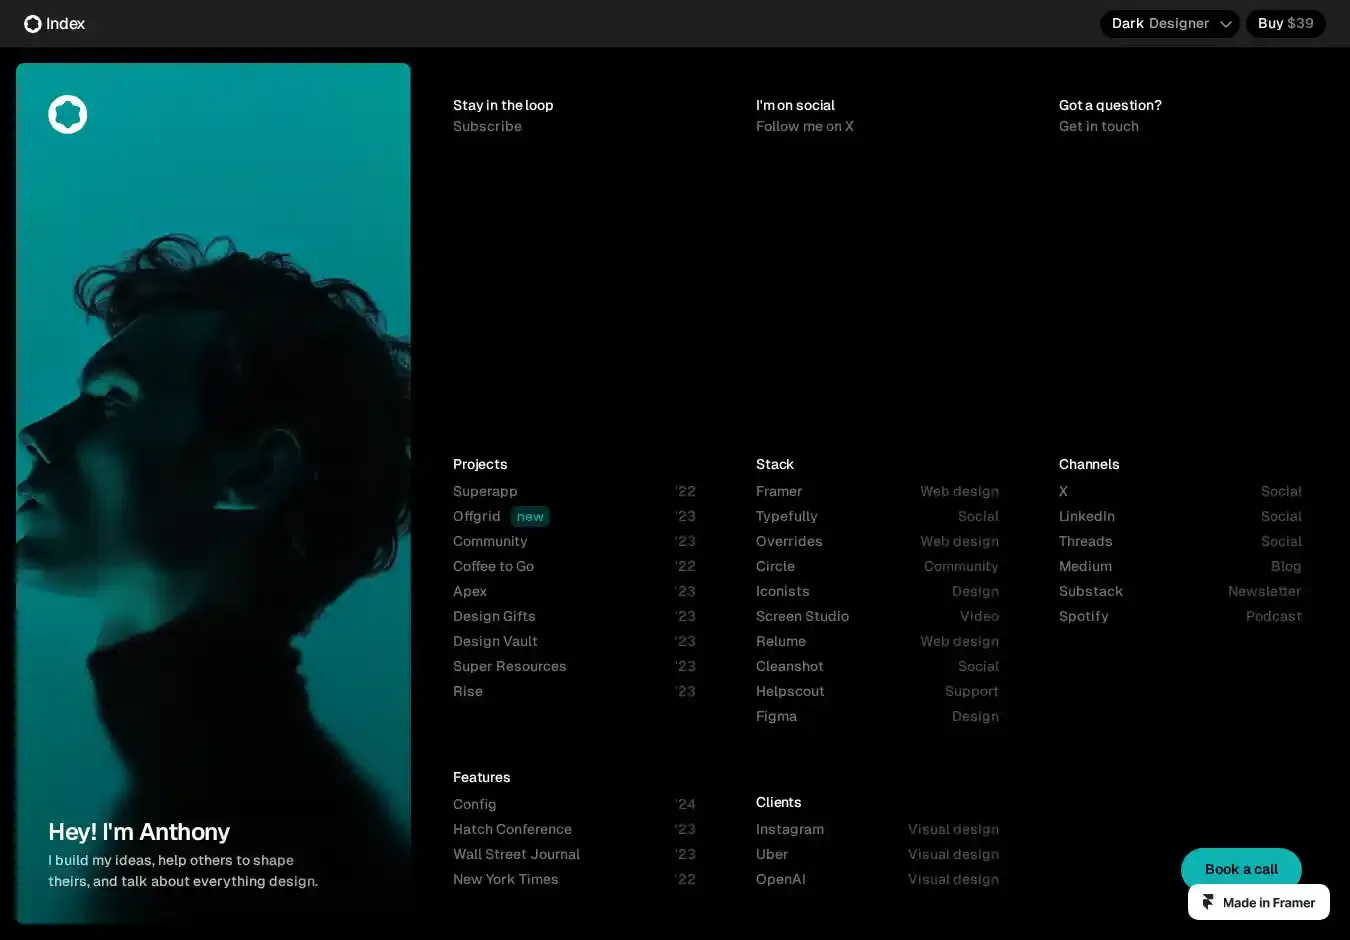Click the Clients section heading
The height and width of the screenshot is (940, 1350).
(778, 802)
